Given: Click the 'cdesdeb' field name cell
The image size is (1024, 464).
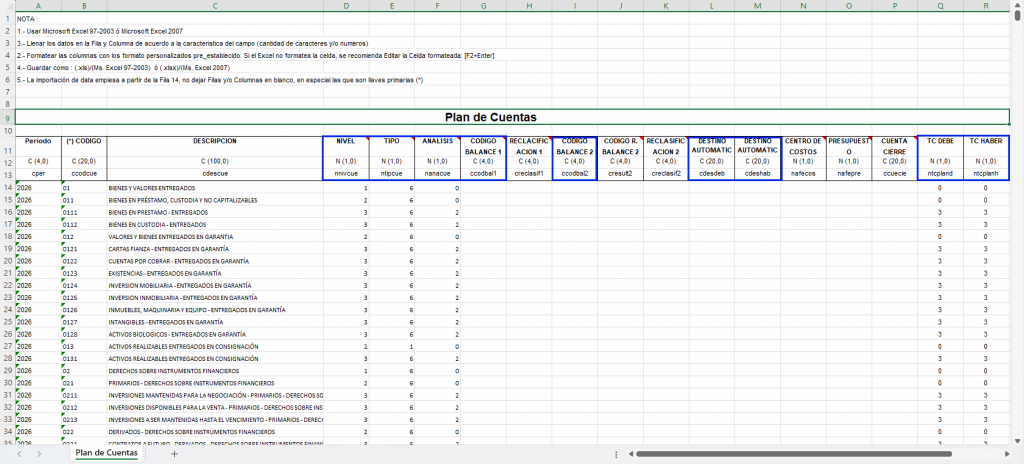Looking at the screenshot, I should click(x=712, y=174).
